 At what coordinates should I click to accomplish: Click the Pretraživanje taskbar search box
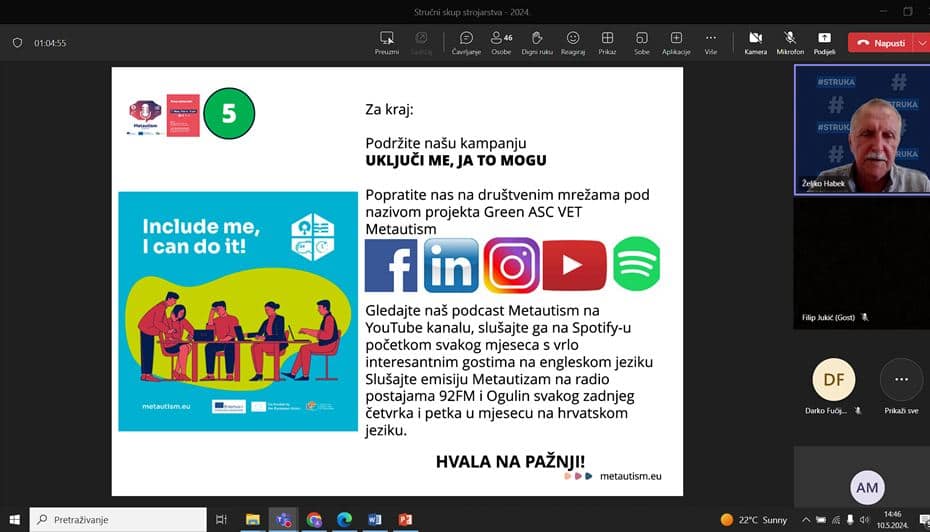(x=118, y=520)
